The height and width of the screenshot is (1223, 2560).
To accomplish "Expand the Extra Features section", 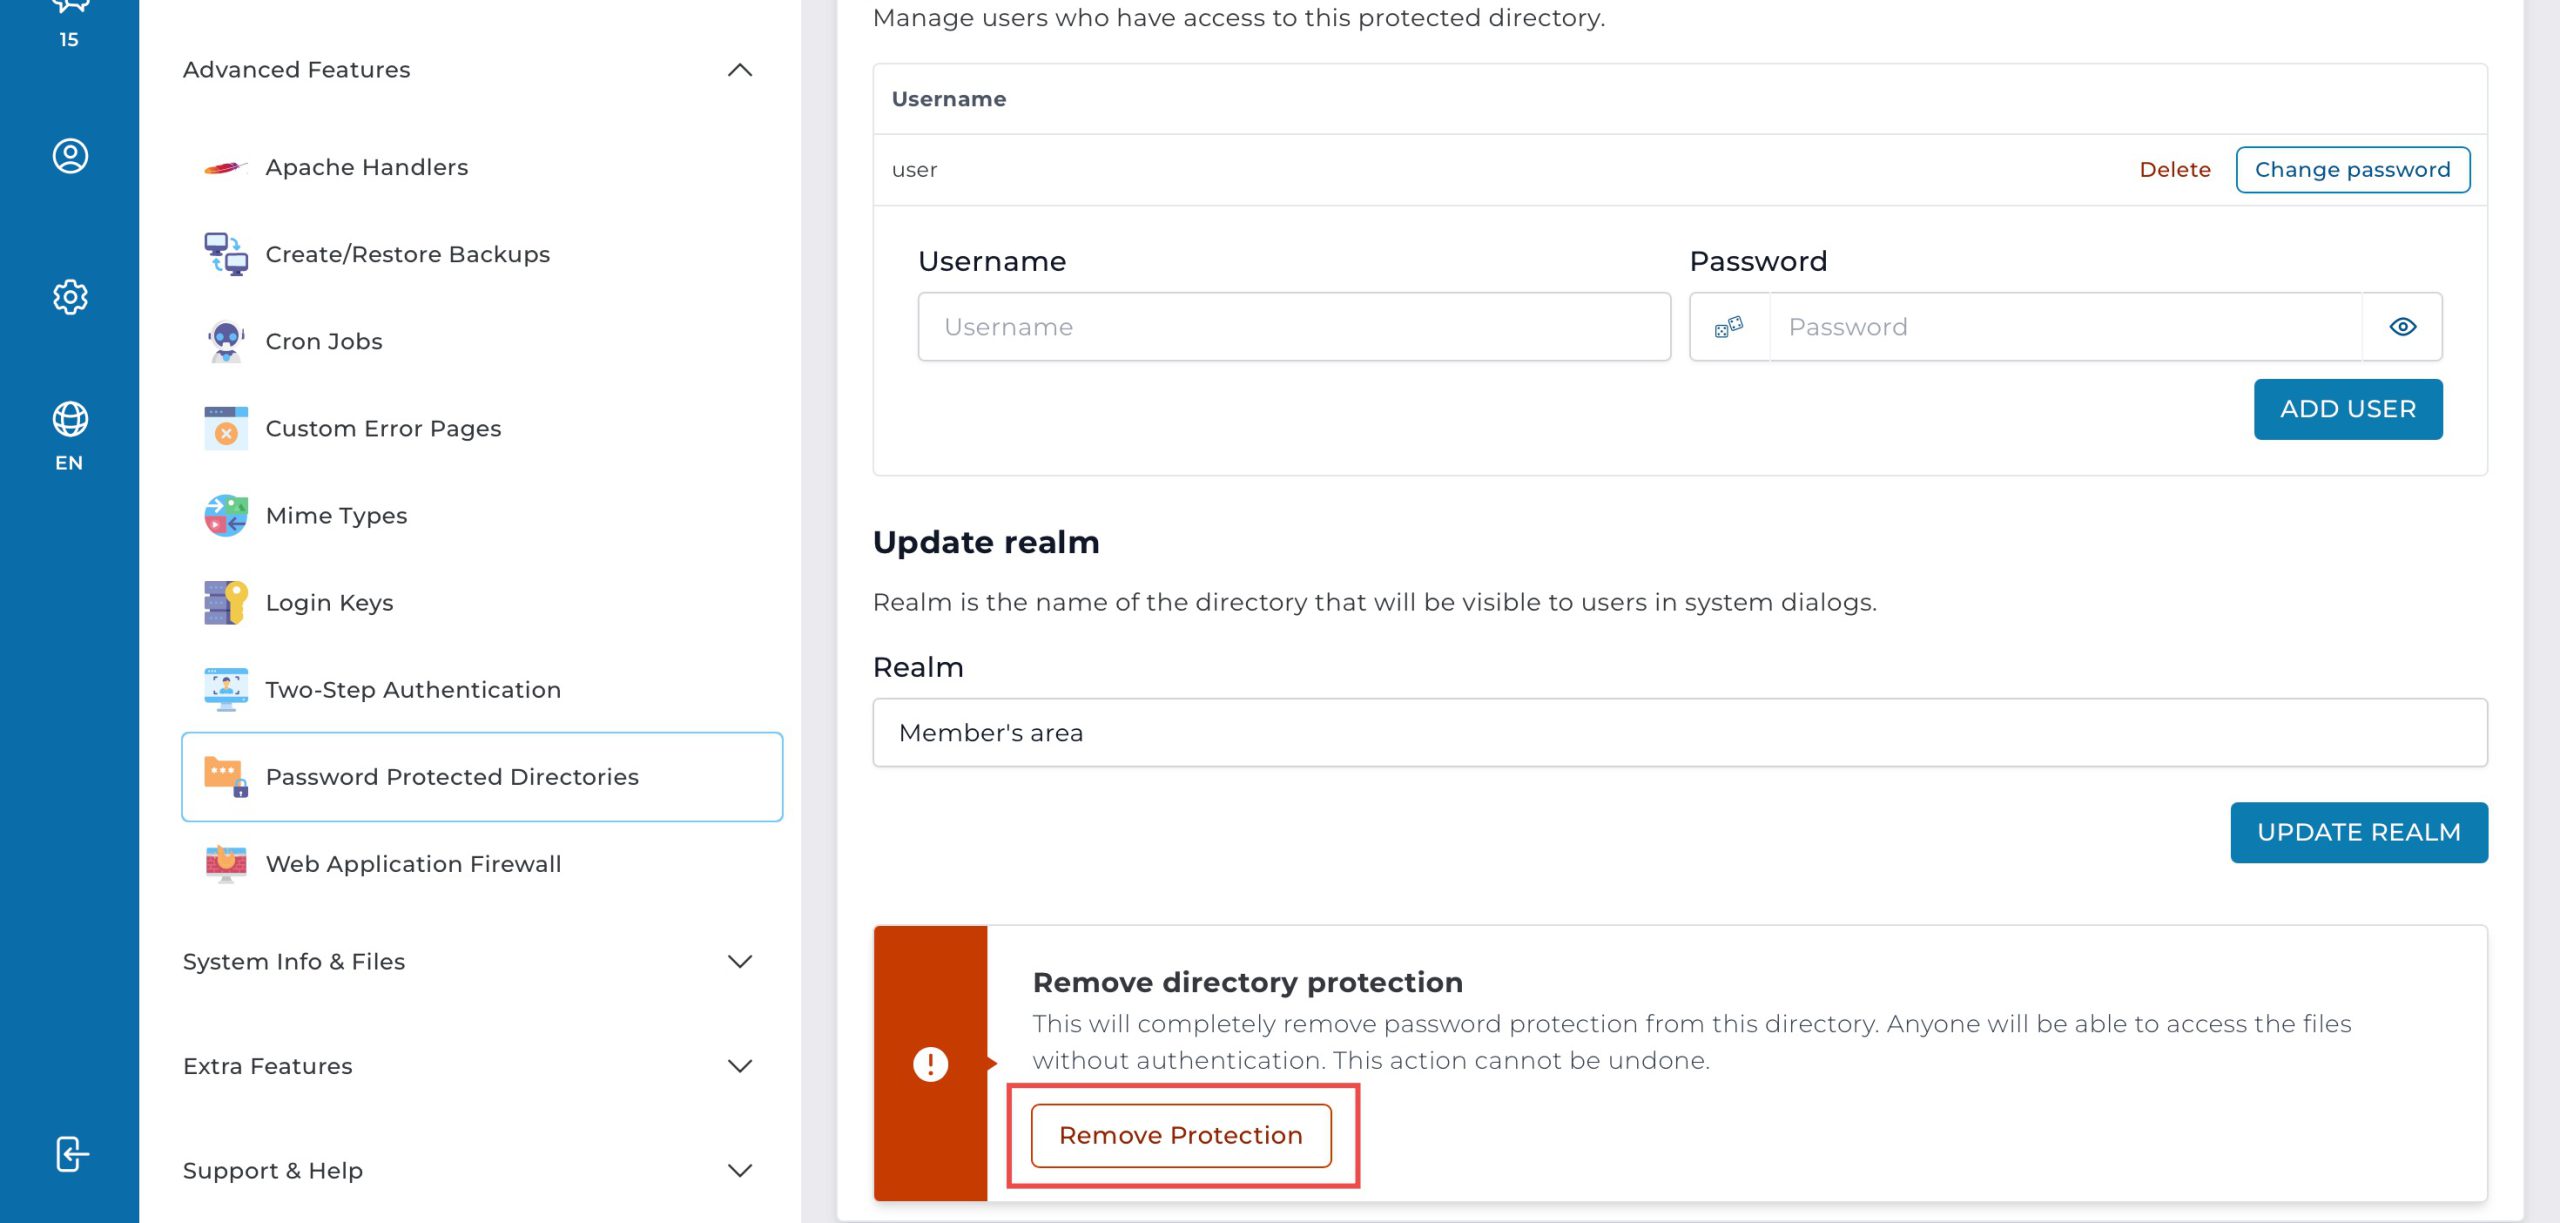I will (739, 1066).
